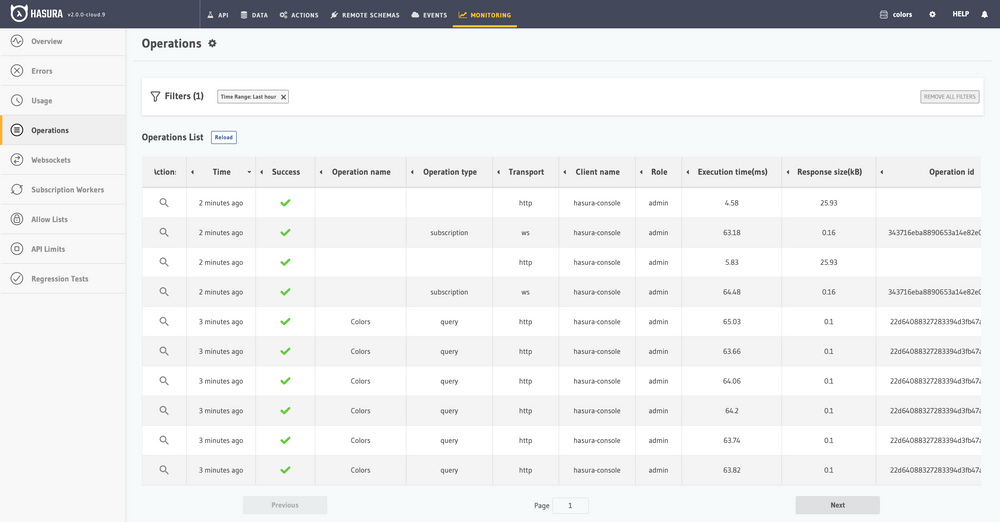This screenshot has width=1000, height=522.
Task: Click the Filters funnel icon
Action: [x=155, y=97]
